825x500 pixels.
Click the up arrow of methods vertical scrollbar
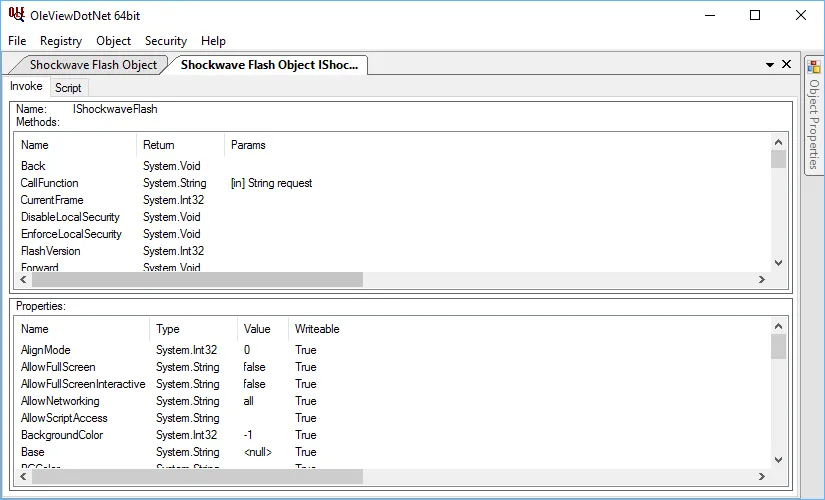(x=779, y=142)
